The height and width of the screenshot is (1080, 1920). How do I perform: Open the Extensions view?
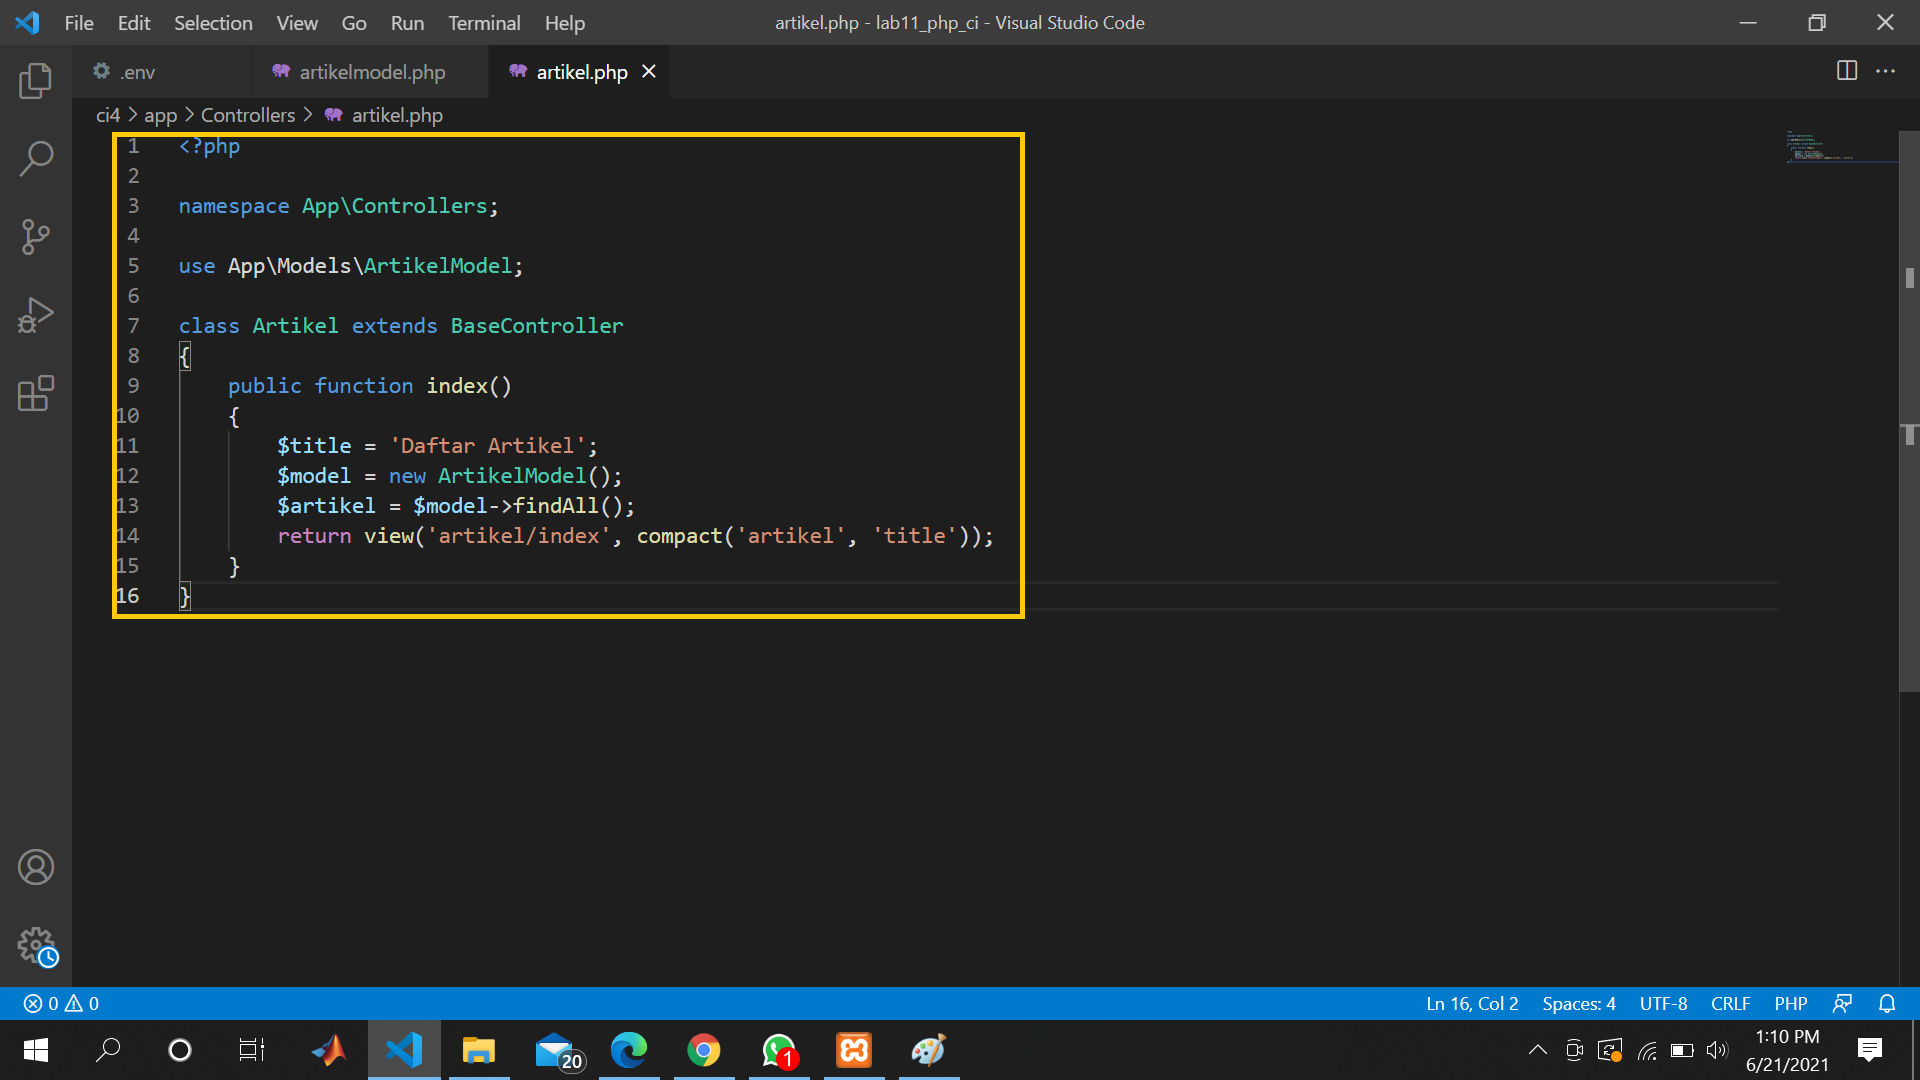click(36, 394)
